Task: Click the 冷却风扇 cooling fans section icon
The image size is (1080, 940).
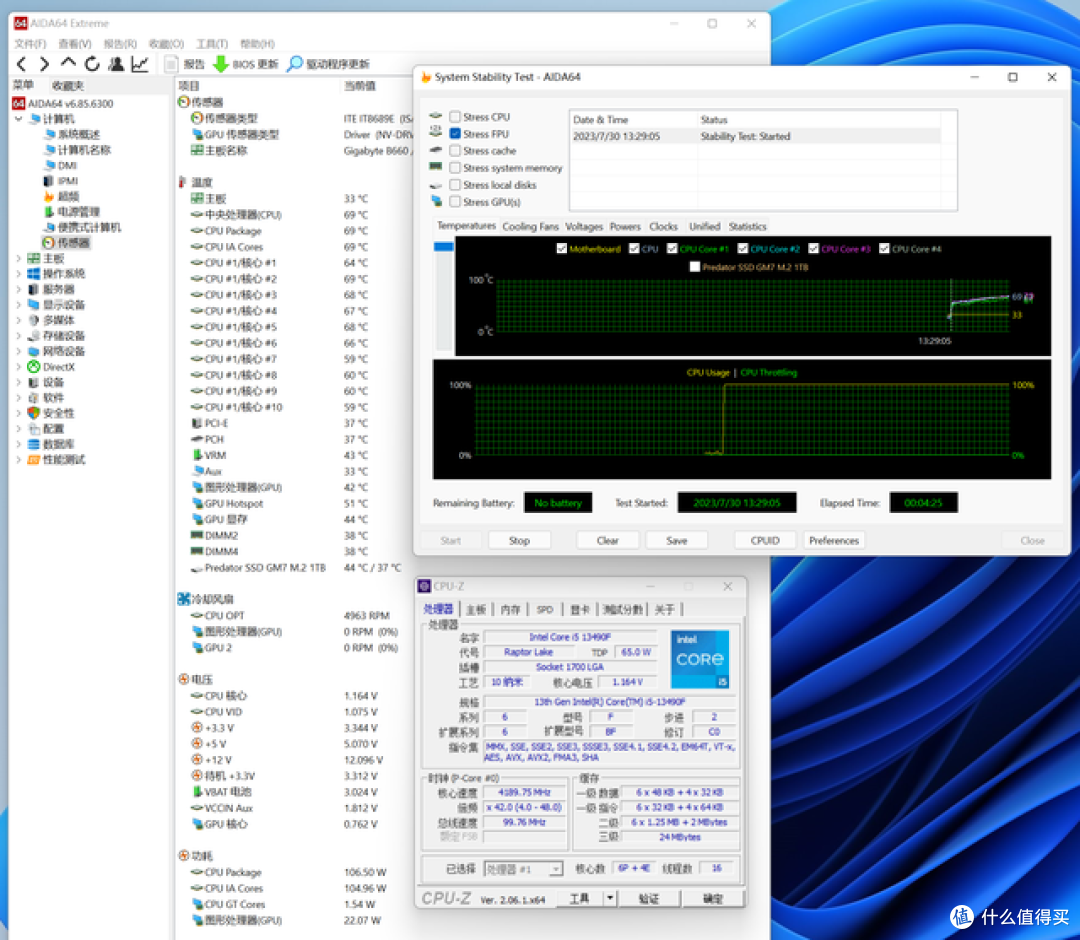Action: 184,599
